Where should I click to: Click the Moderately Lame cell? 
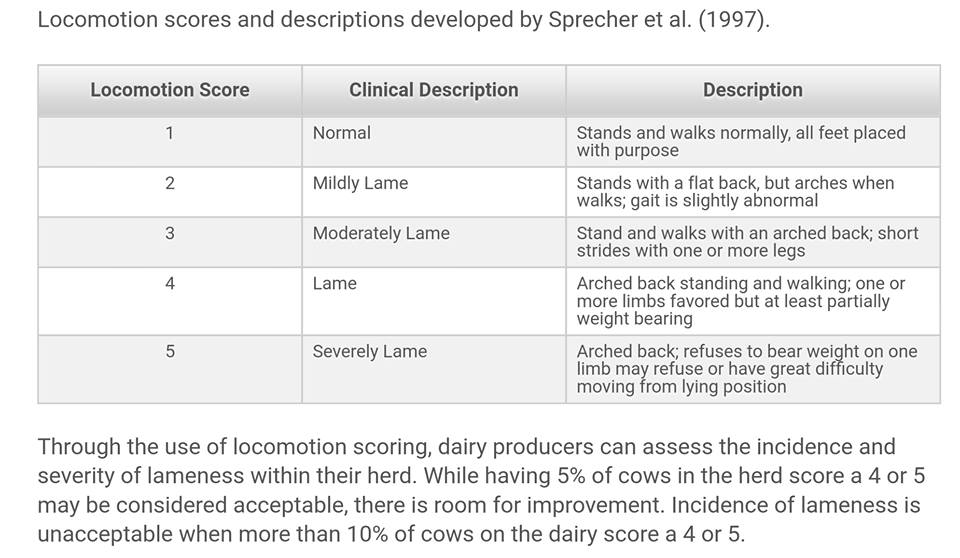tap(433, 242)
